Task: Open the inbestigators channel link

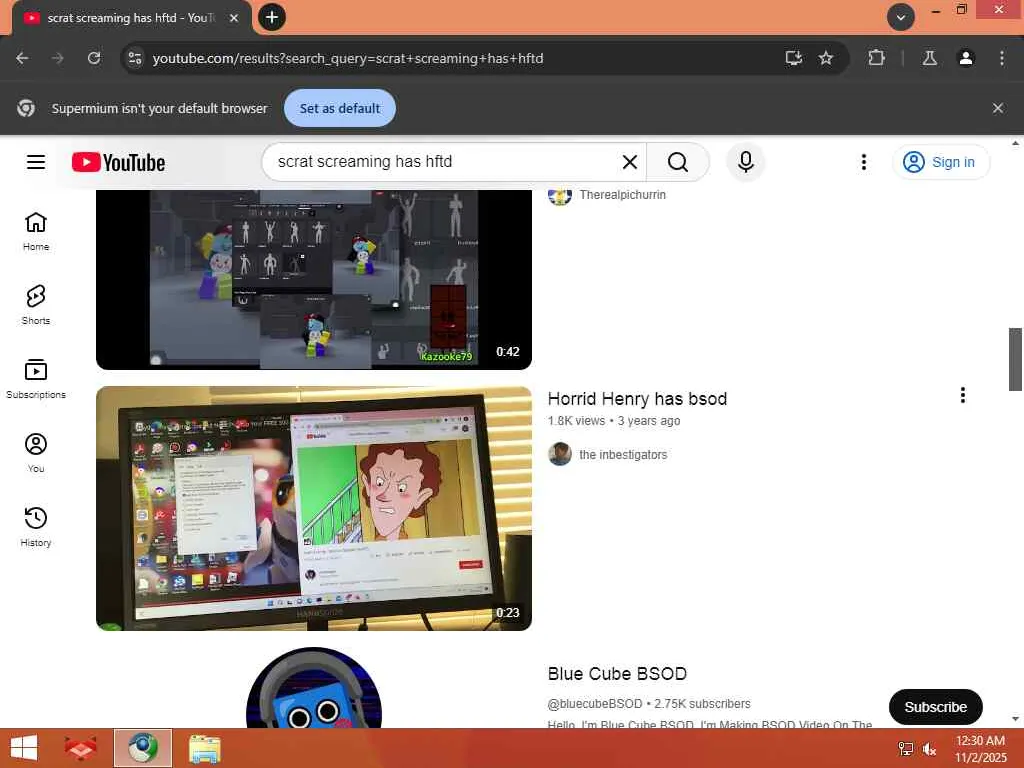Action: [x=623, y=455]
